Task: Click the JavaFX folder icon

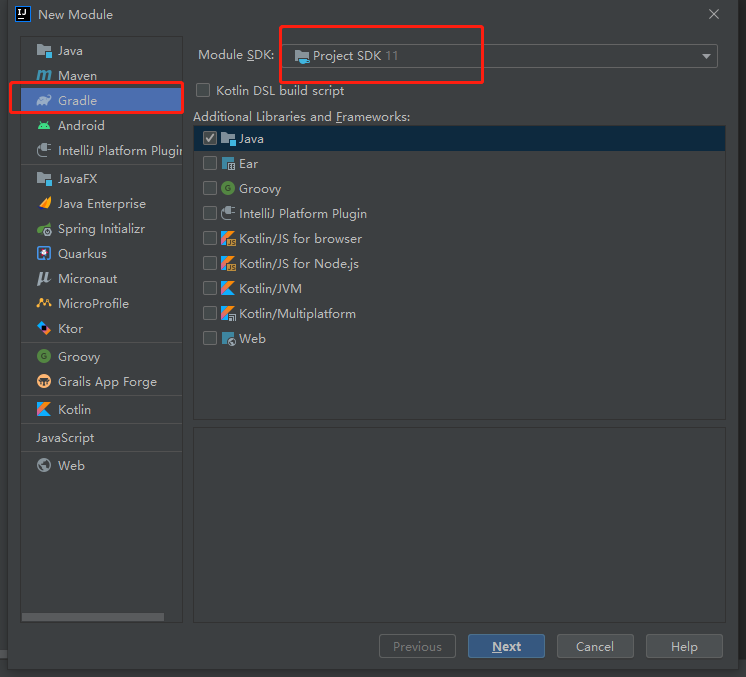Action: pyautogui.click(x=44, y=178)
